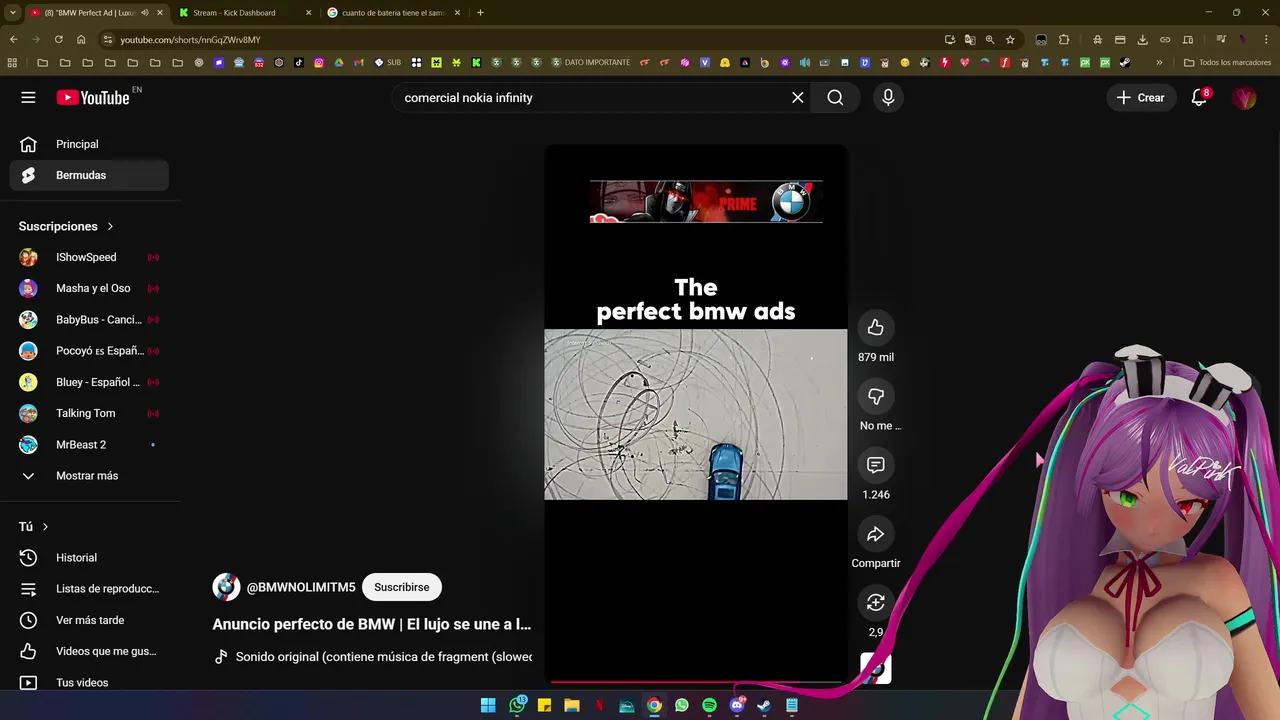Open Listas de reproducción
The image size is (1280, 720).
coord(89,589)
